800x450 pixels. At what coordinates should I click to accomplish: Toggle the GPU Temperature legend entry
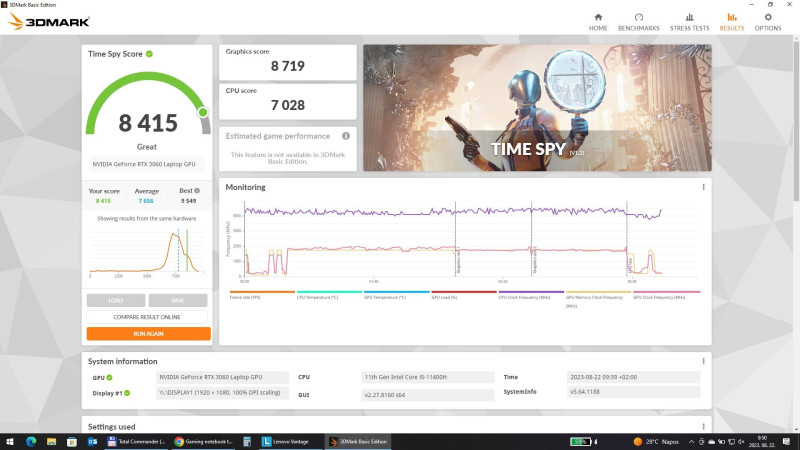point(396,295)
